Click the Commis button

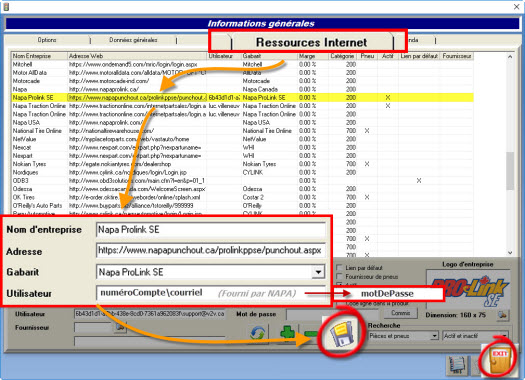tap(400, 313)
